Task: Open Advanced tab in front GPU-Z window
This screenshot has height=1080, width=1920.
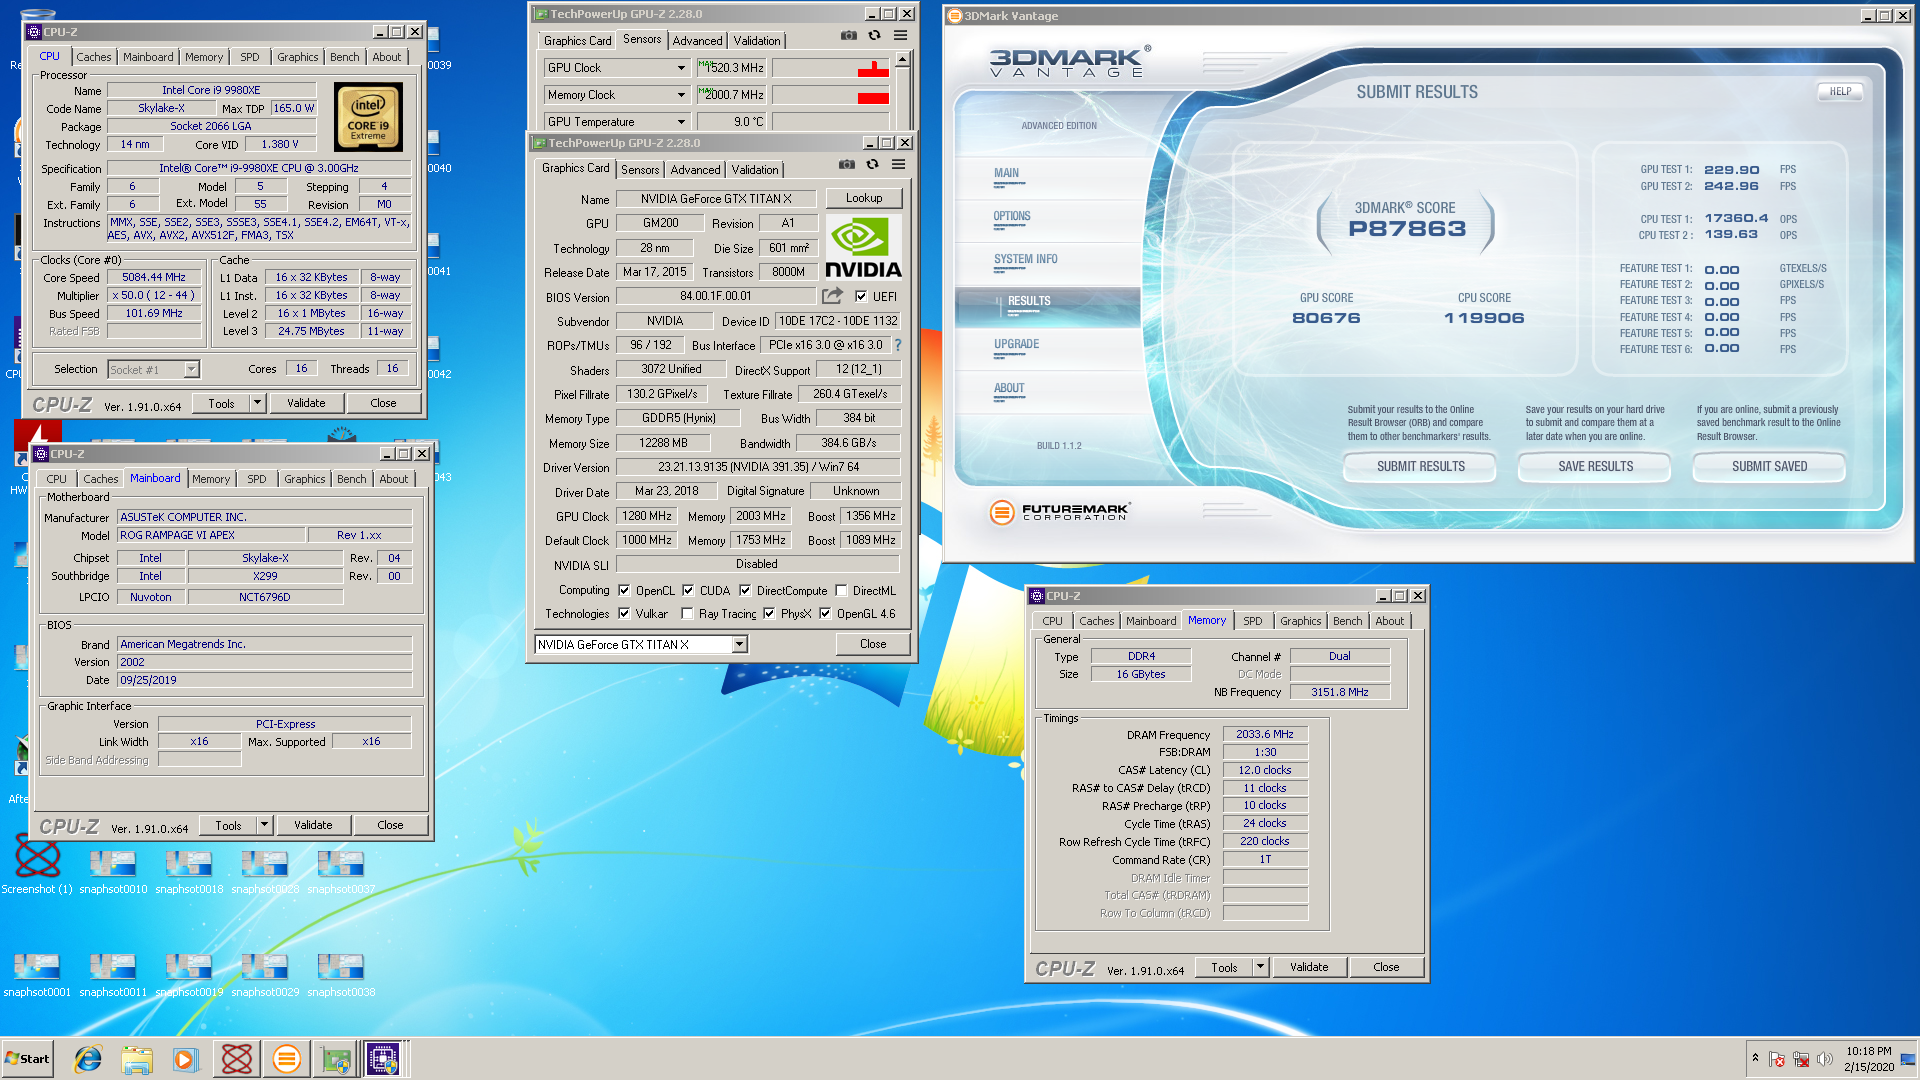Action: coord(695,170)
